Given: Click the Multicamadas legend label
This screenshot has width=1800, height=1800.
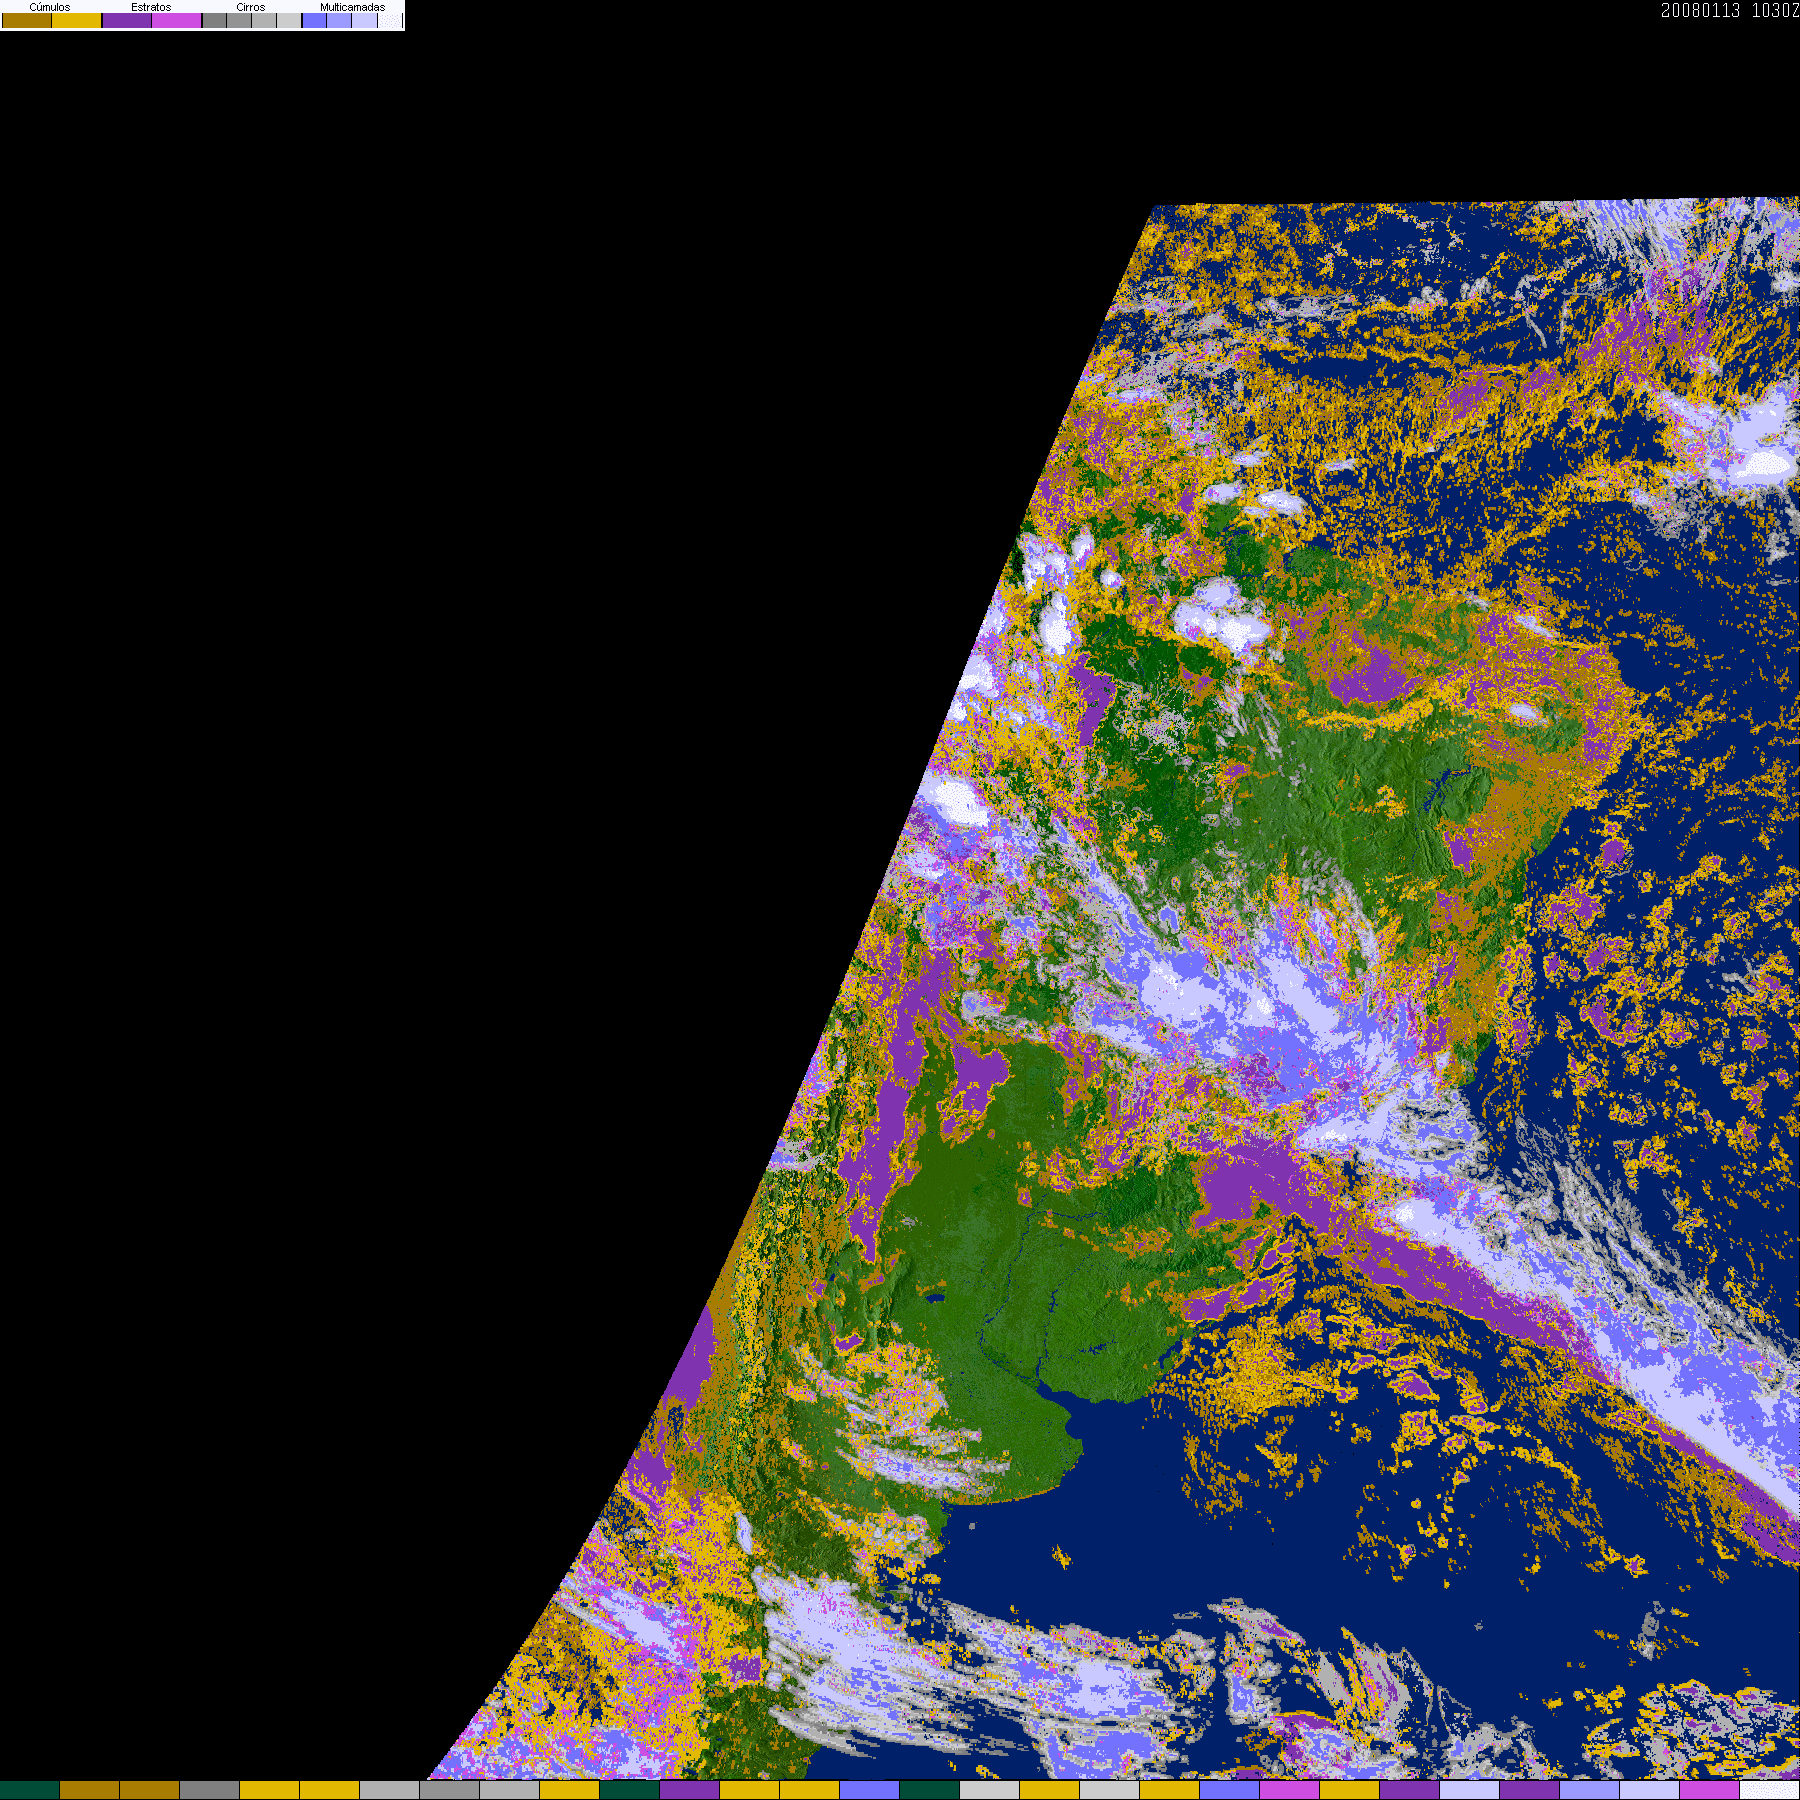Looking at the screenshot, I should (x=353, y=7).
